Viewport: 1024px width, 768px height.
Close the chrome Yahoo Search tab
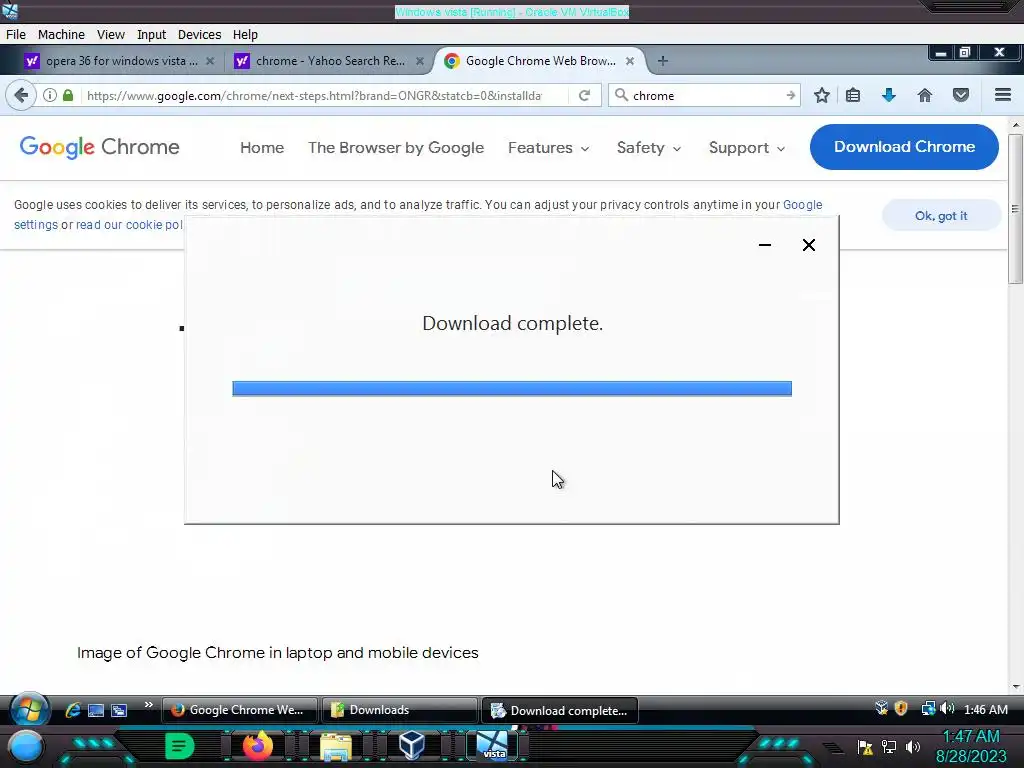420,61
